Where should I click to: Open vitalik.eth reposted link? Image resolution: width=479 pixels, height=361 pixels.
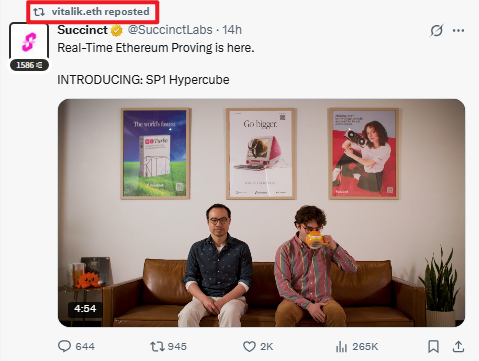tap(100, 12)
